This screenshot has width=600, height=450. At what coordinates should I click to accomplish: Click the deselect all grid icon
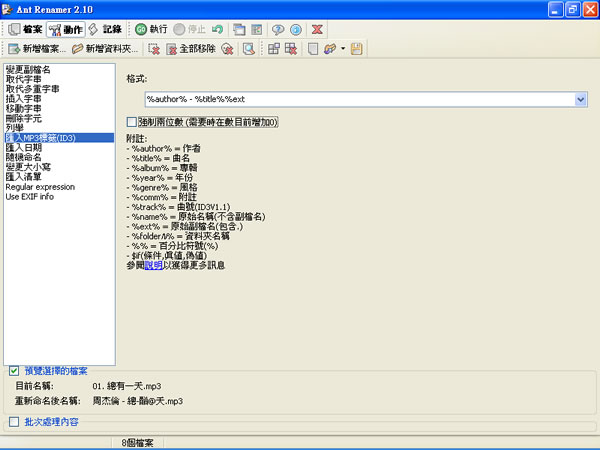291,49
